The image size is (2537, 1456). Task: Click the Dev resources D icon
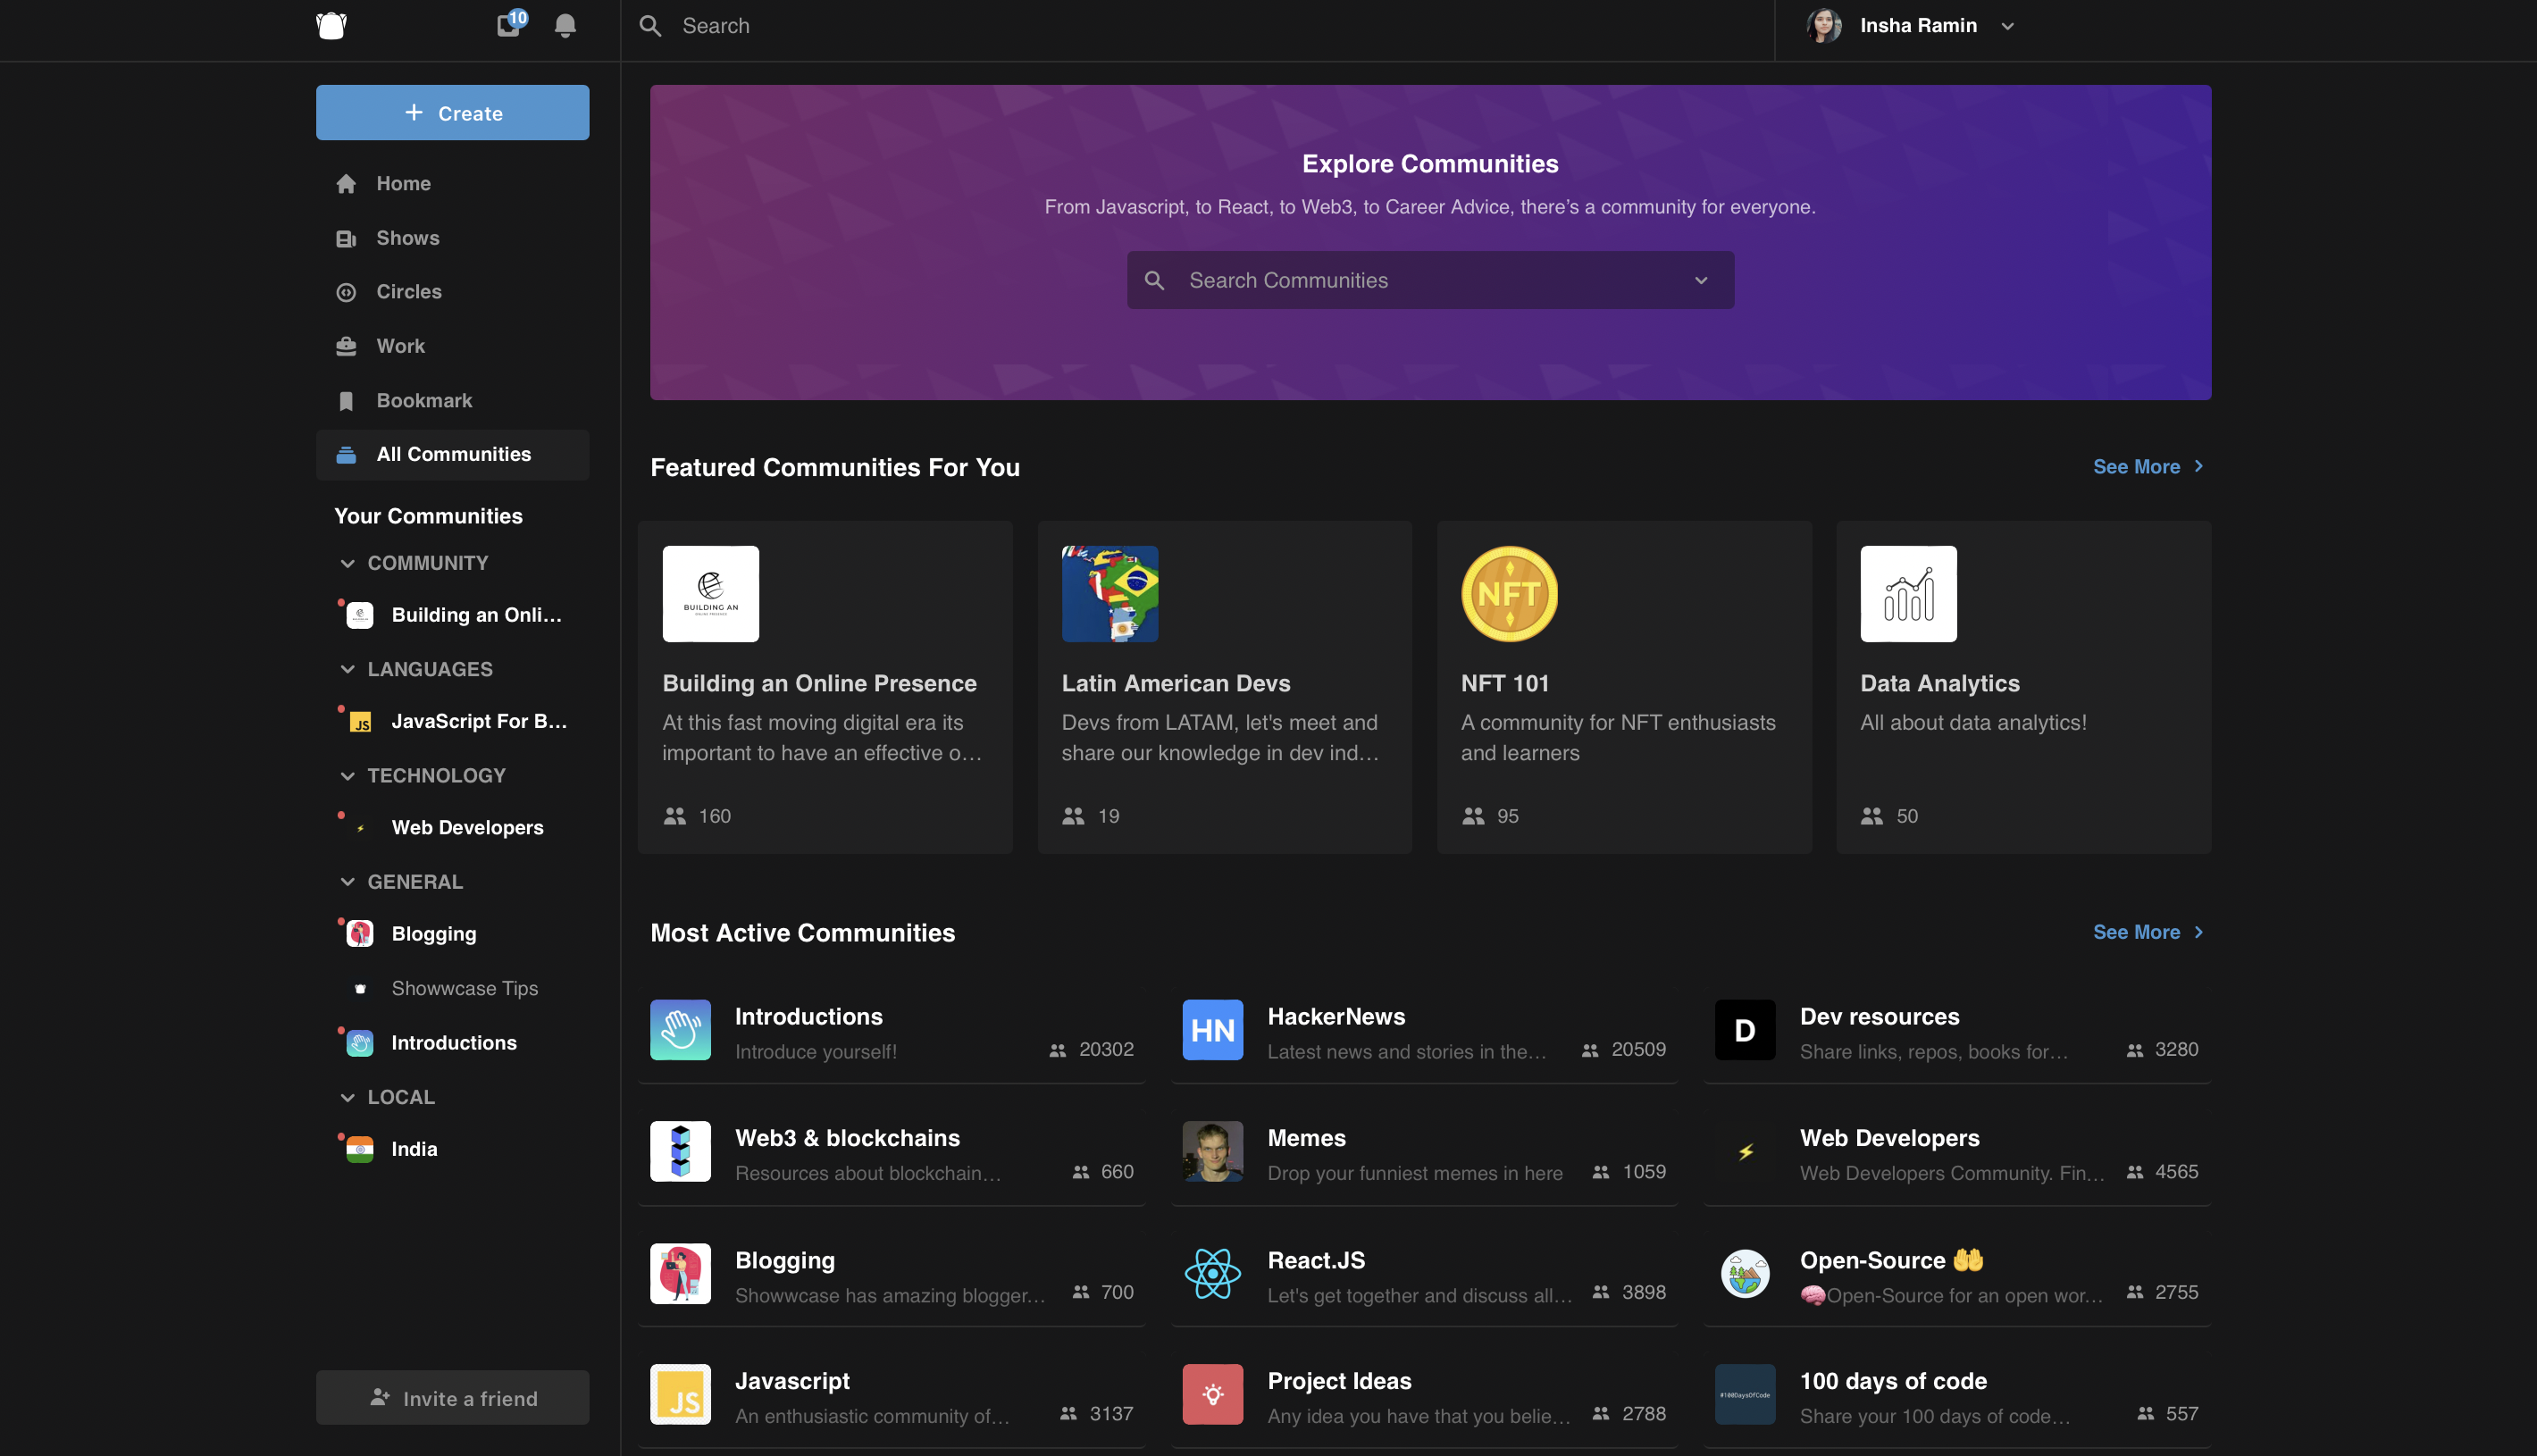1745,1030
